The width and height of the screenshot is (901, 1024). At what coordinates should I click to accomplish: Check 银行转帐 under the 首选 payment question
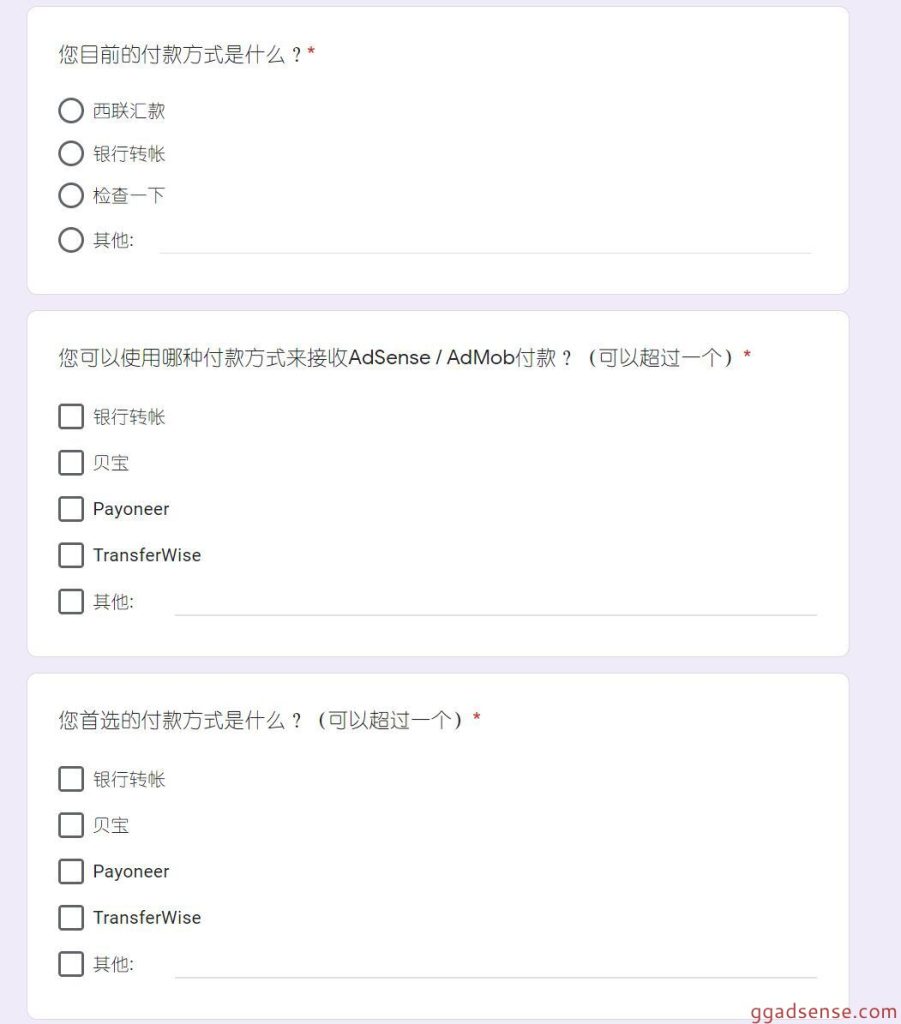[71, 779]
